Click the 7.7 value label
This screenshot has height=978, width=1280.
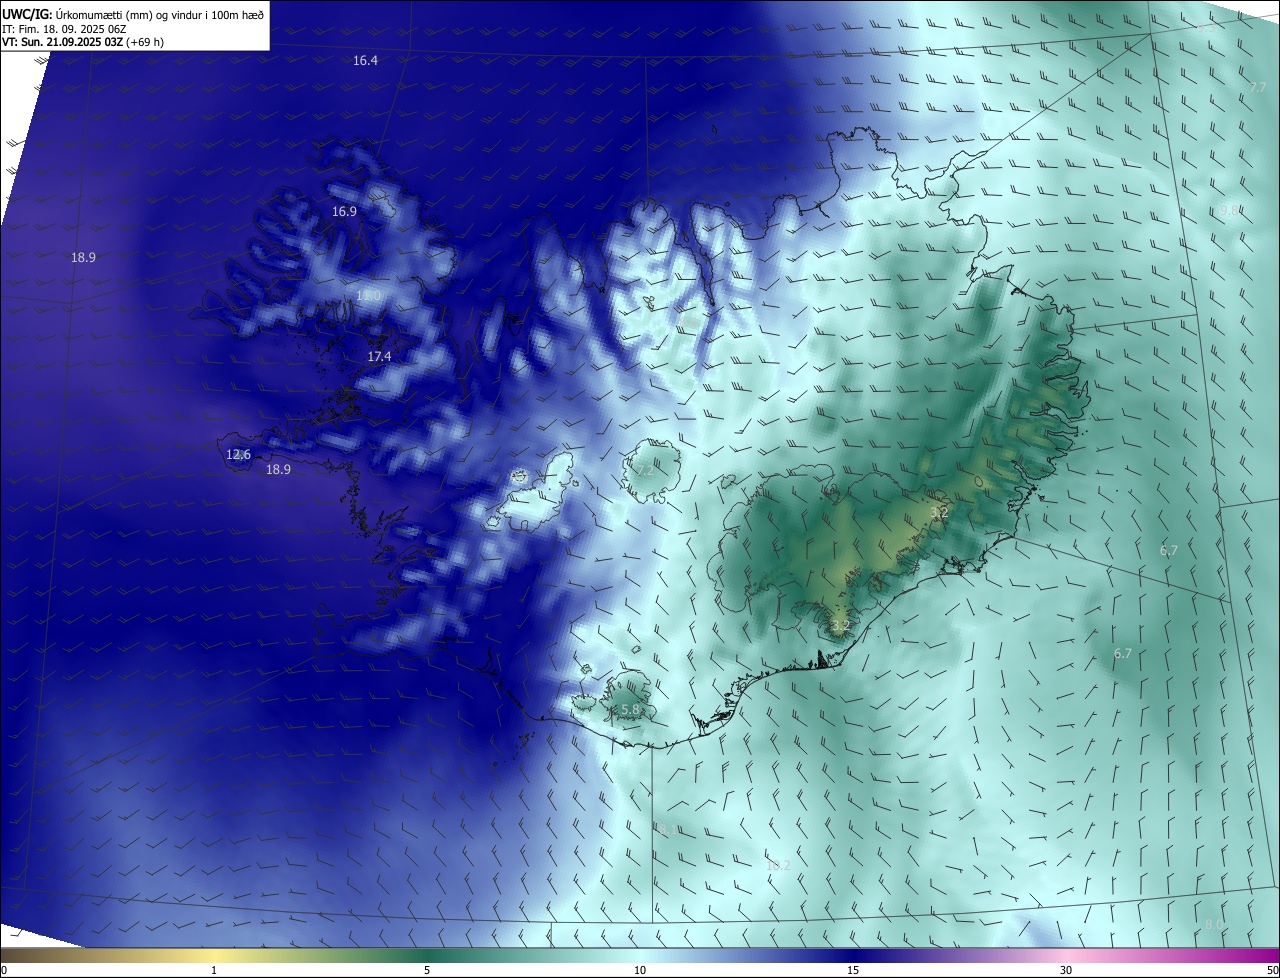[x=1258, y=88]
